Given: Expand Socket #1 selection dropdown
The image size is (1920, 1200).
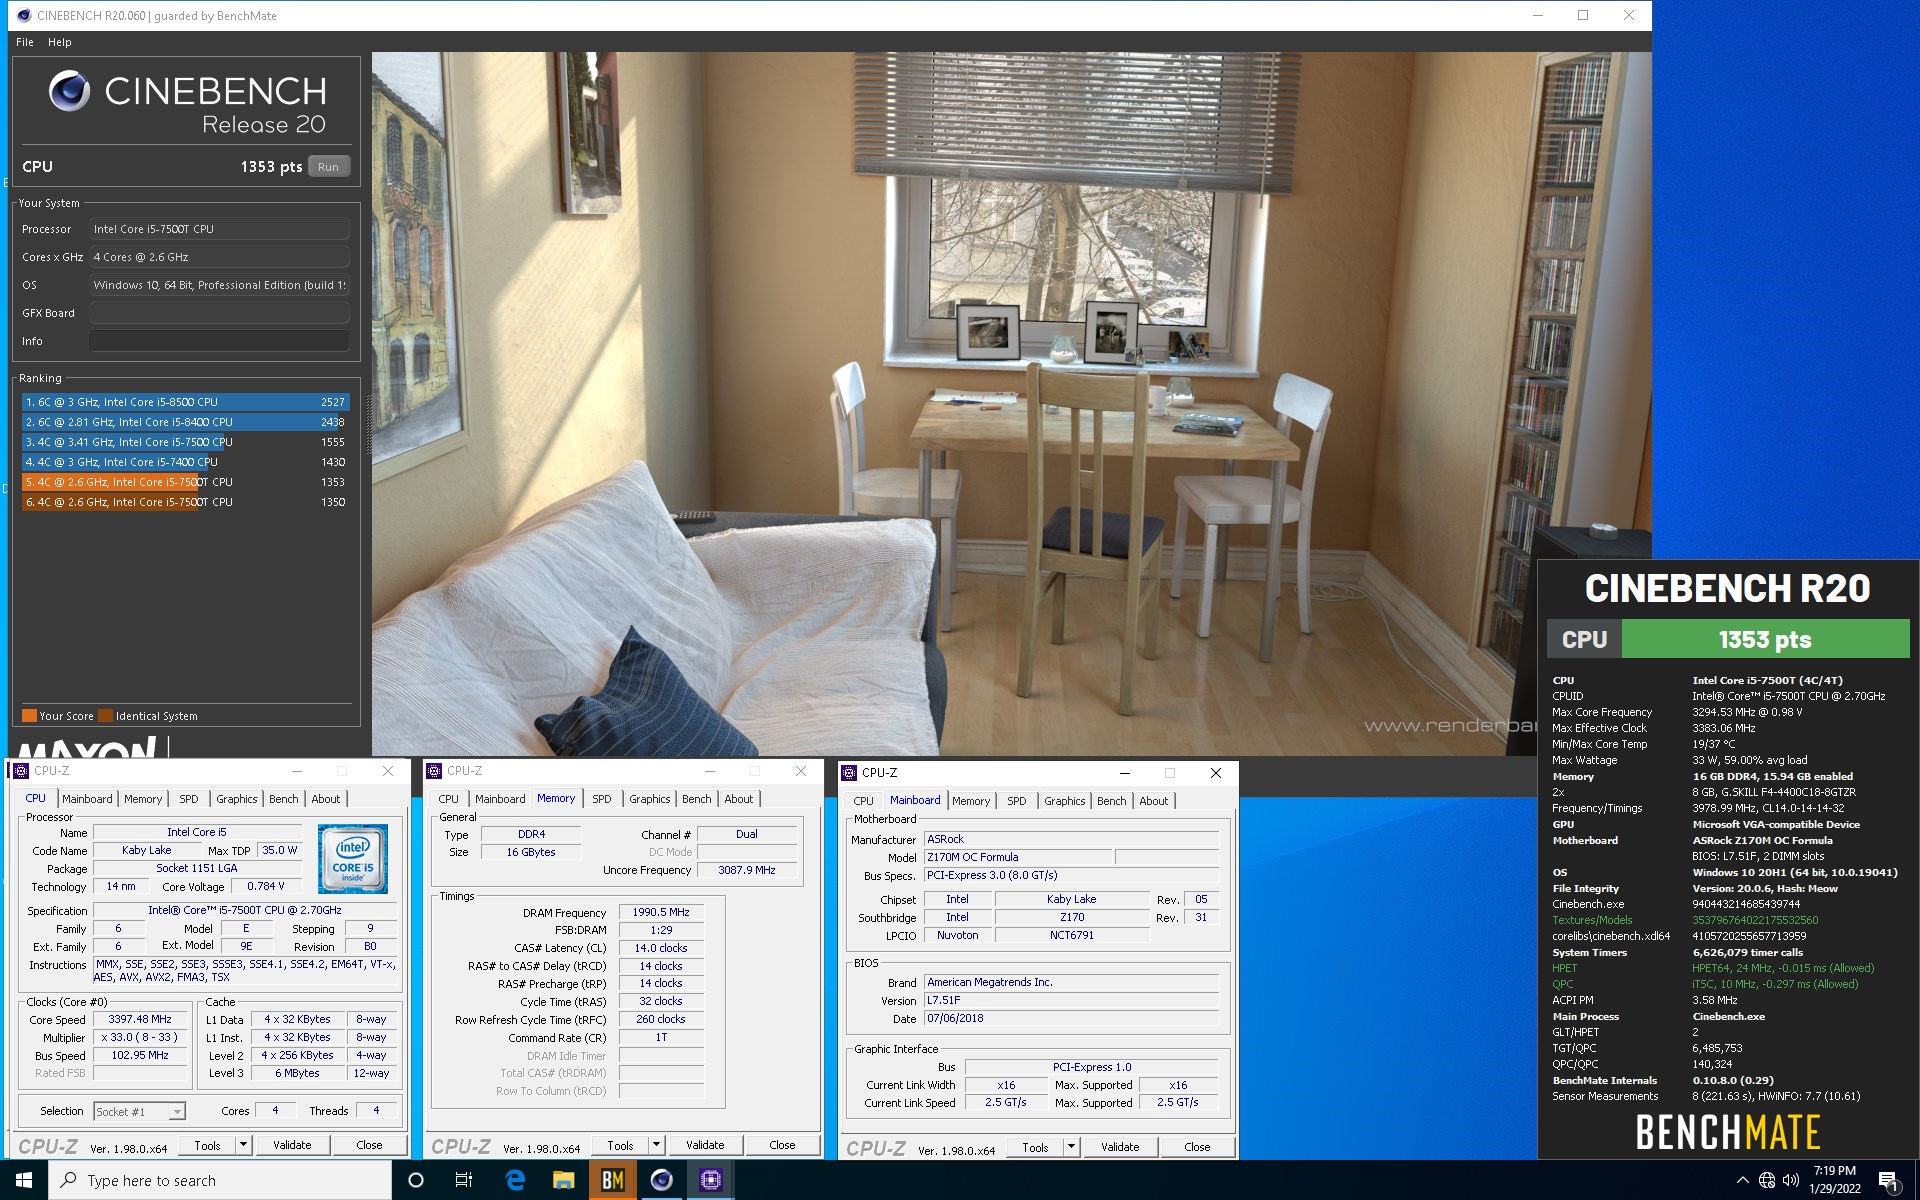Looking at the screenshot, I should (x=177, y=1112).
